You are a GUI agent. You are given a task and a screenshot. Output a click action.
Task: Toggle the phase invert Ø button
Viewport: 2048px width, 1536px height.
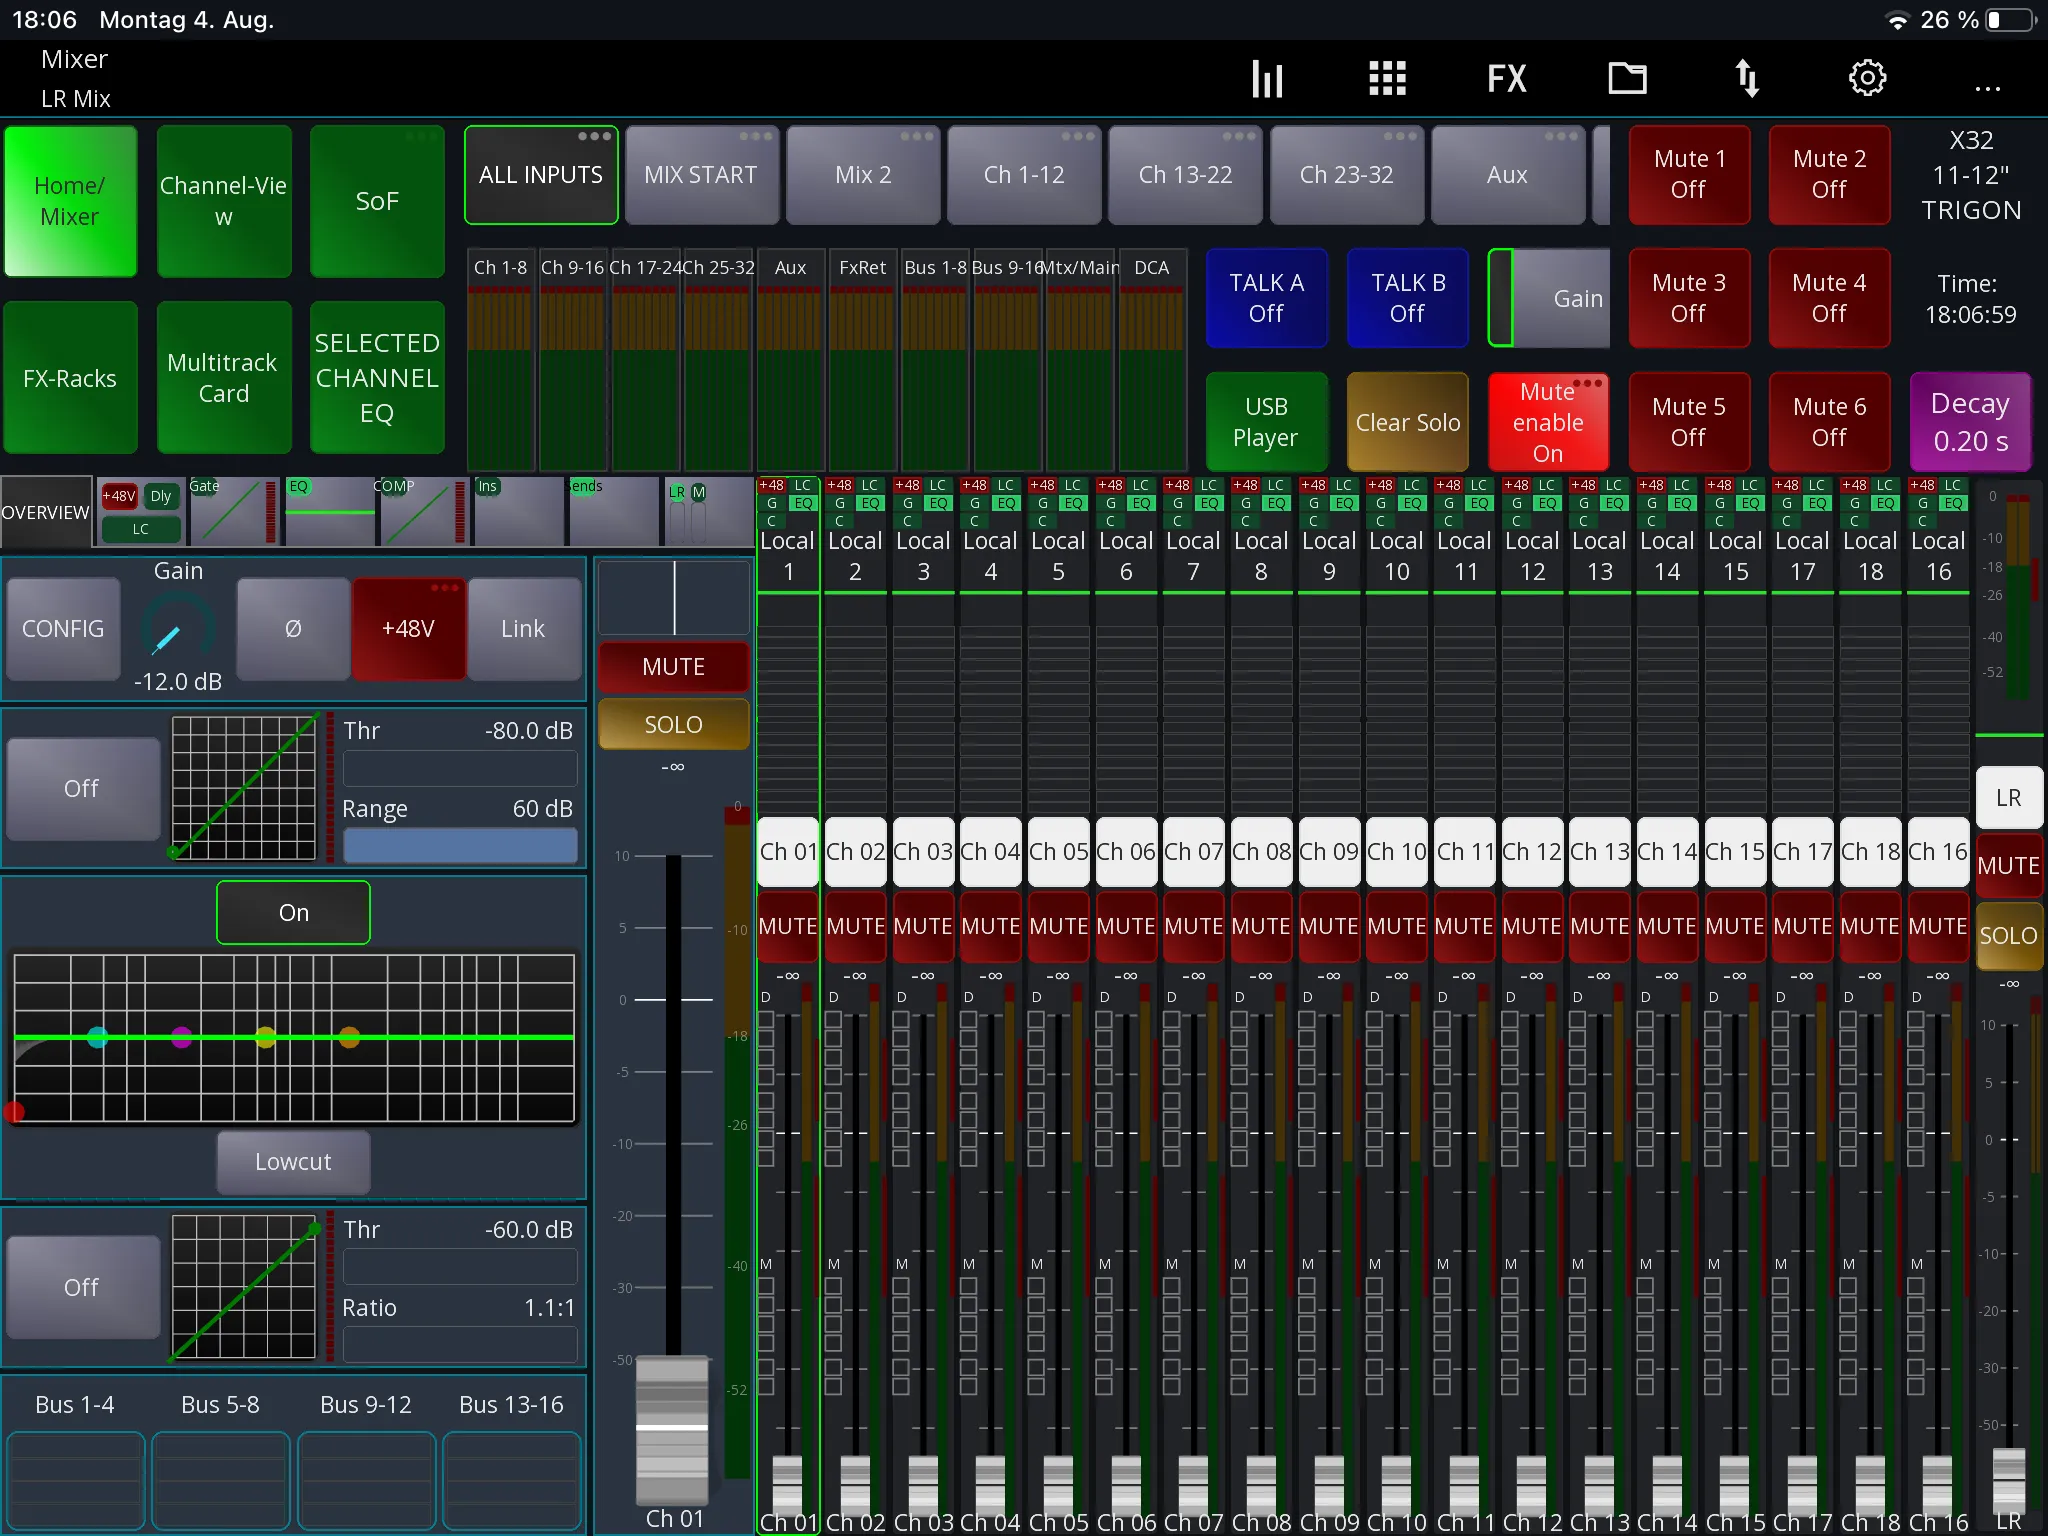tap(293, 629)
